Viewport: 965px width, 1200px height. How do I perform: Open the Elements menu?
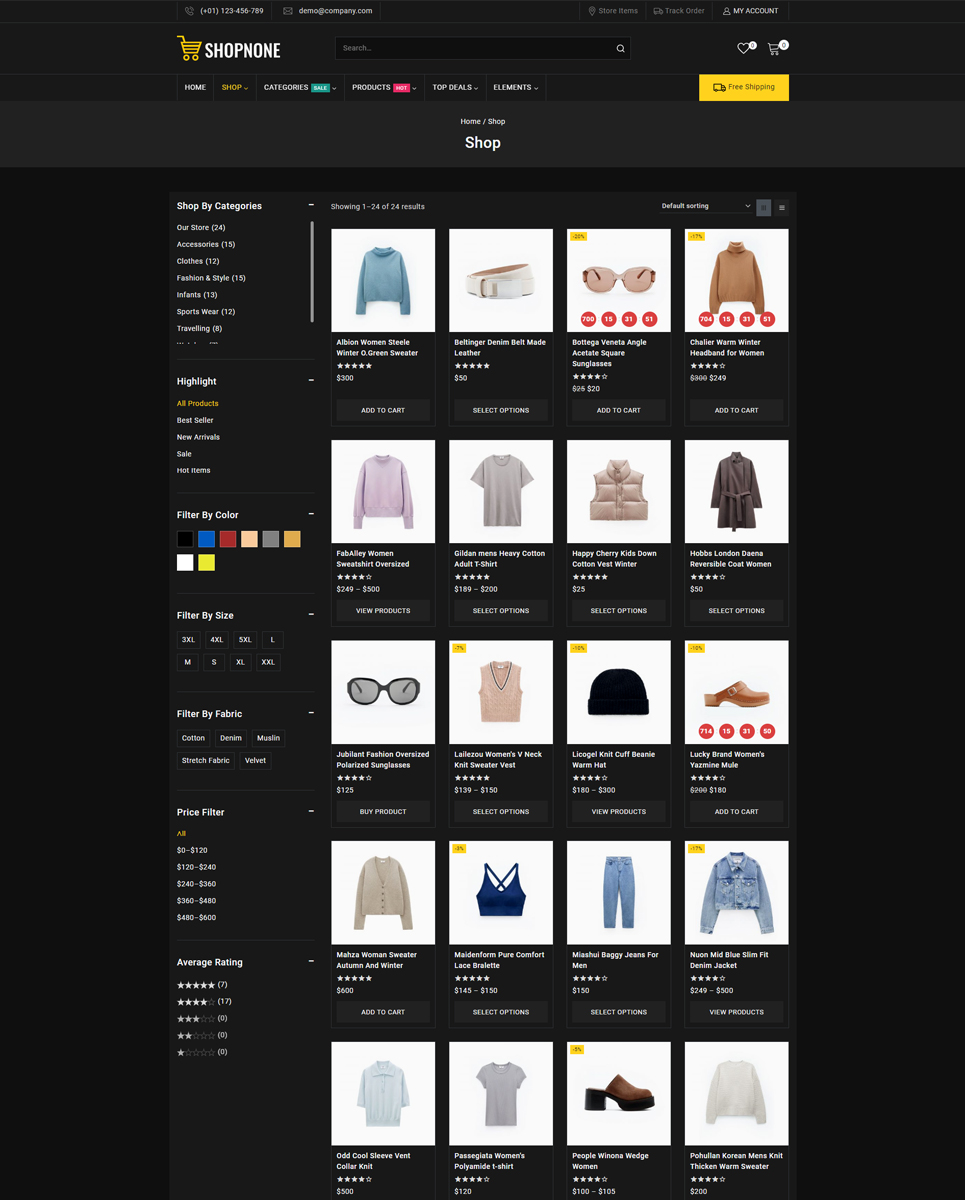pos(515,87)
